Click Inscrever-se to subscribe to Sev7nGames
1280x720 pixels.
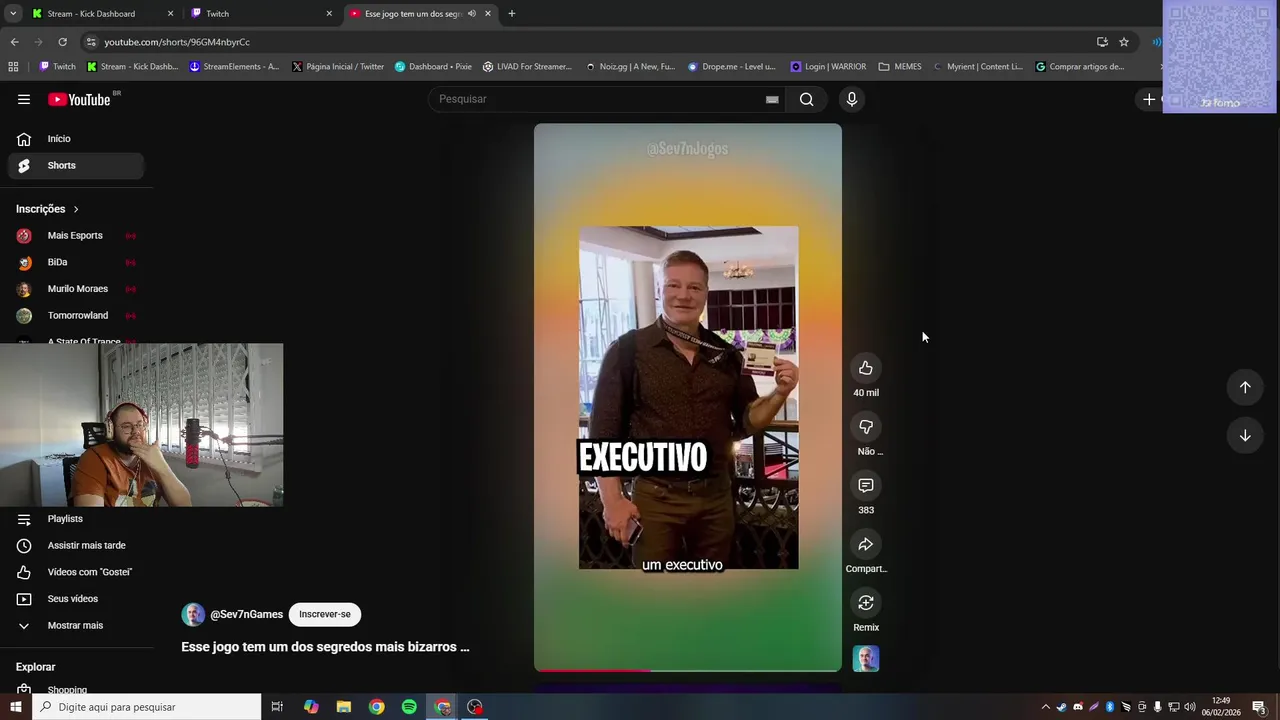pyautogui.click(x=325, y=614)
